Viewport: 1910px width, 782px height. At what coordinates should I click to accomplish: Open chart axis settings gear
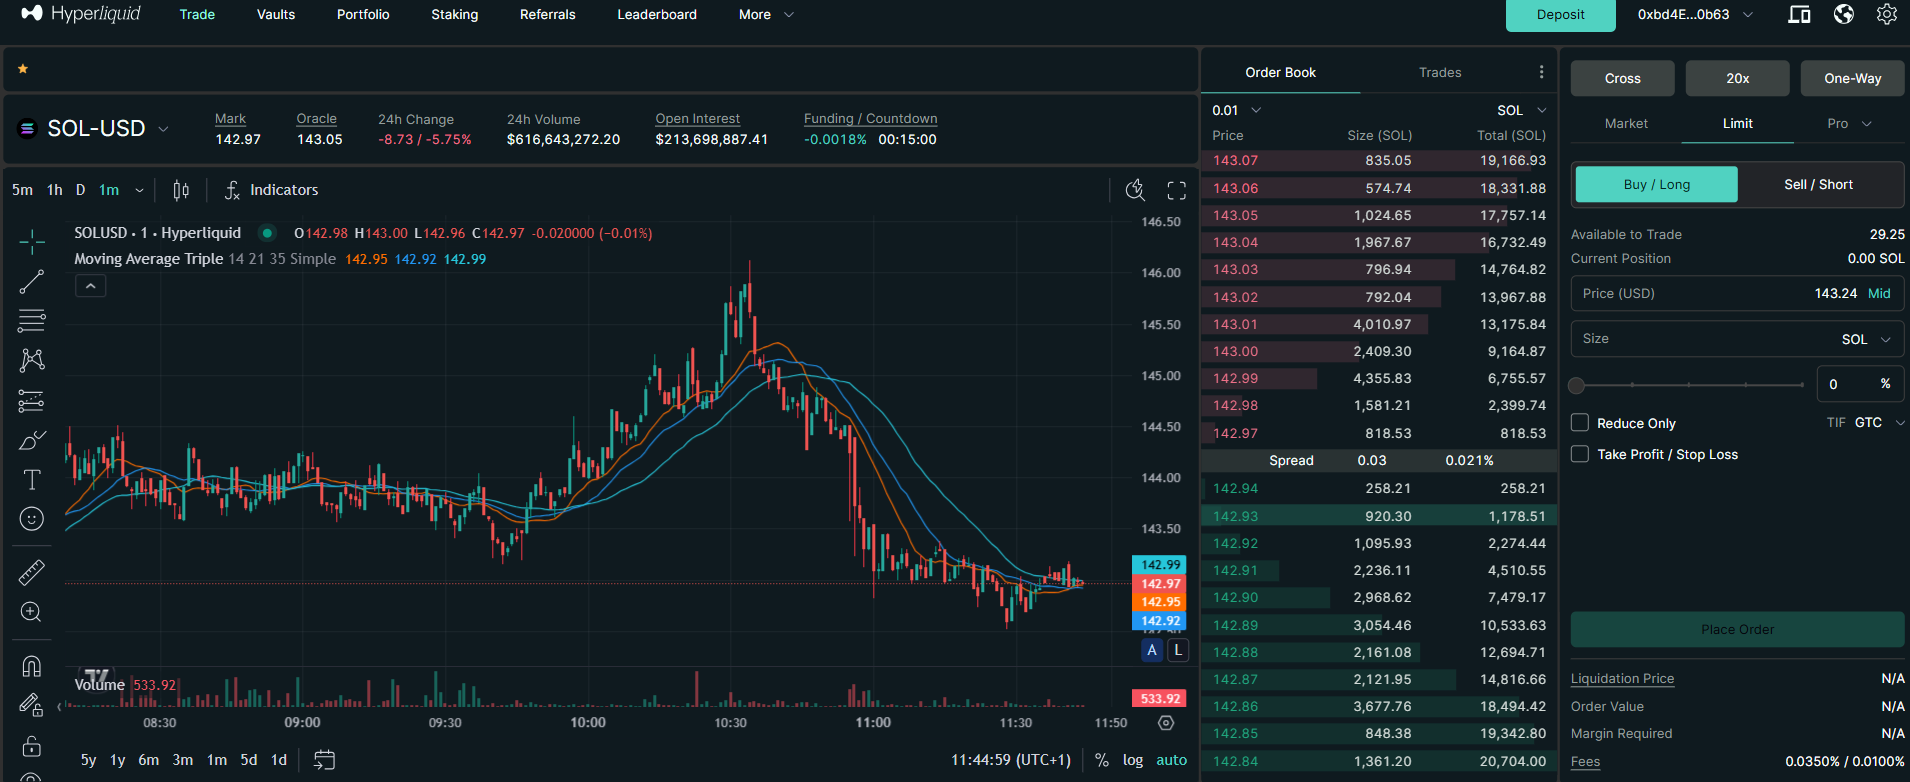tap(1166, 722)
